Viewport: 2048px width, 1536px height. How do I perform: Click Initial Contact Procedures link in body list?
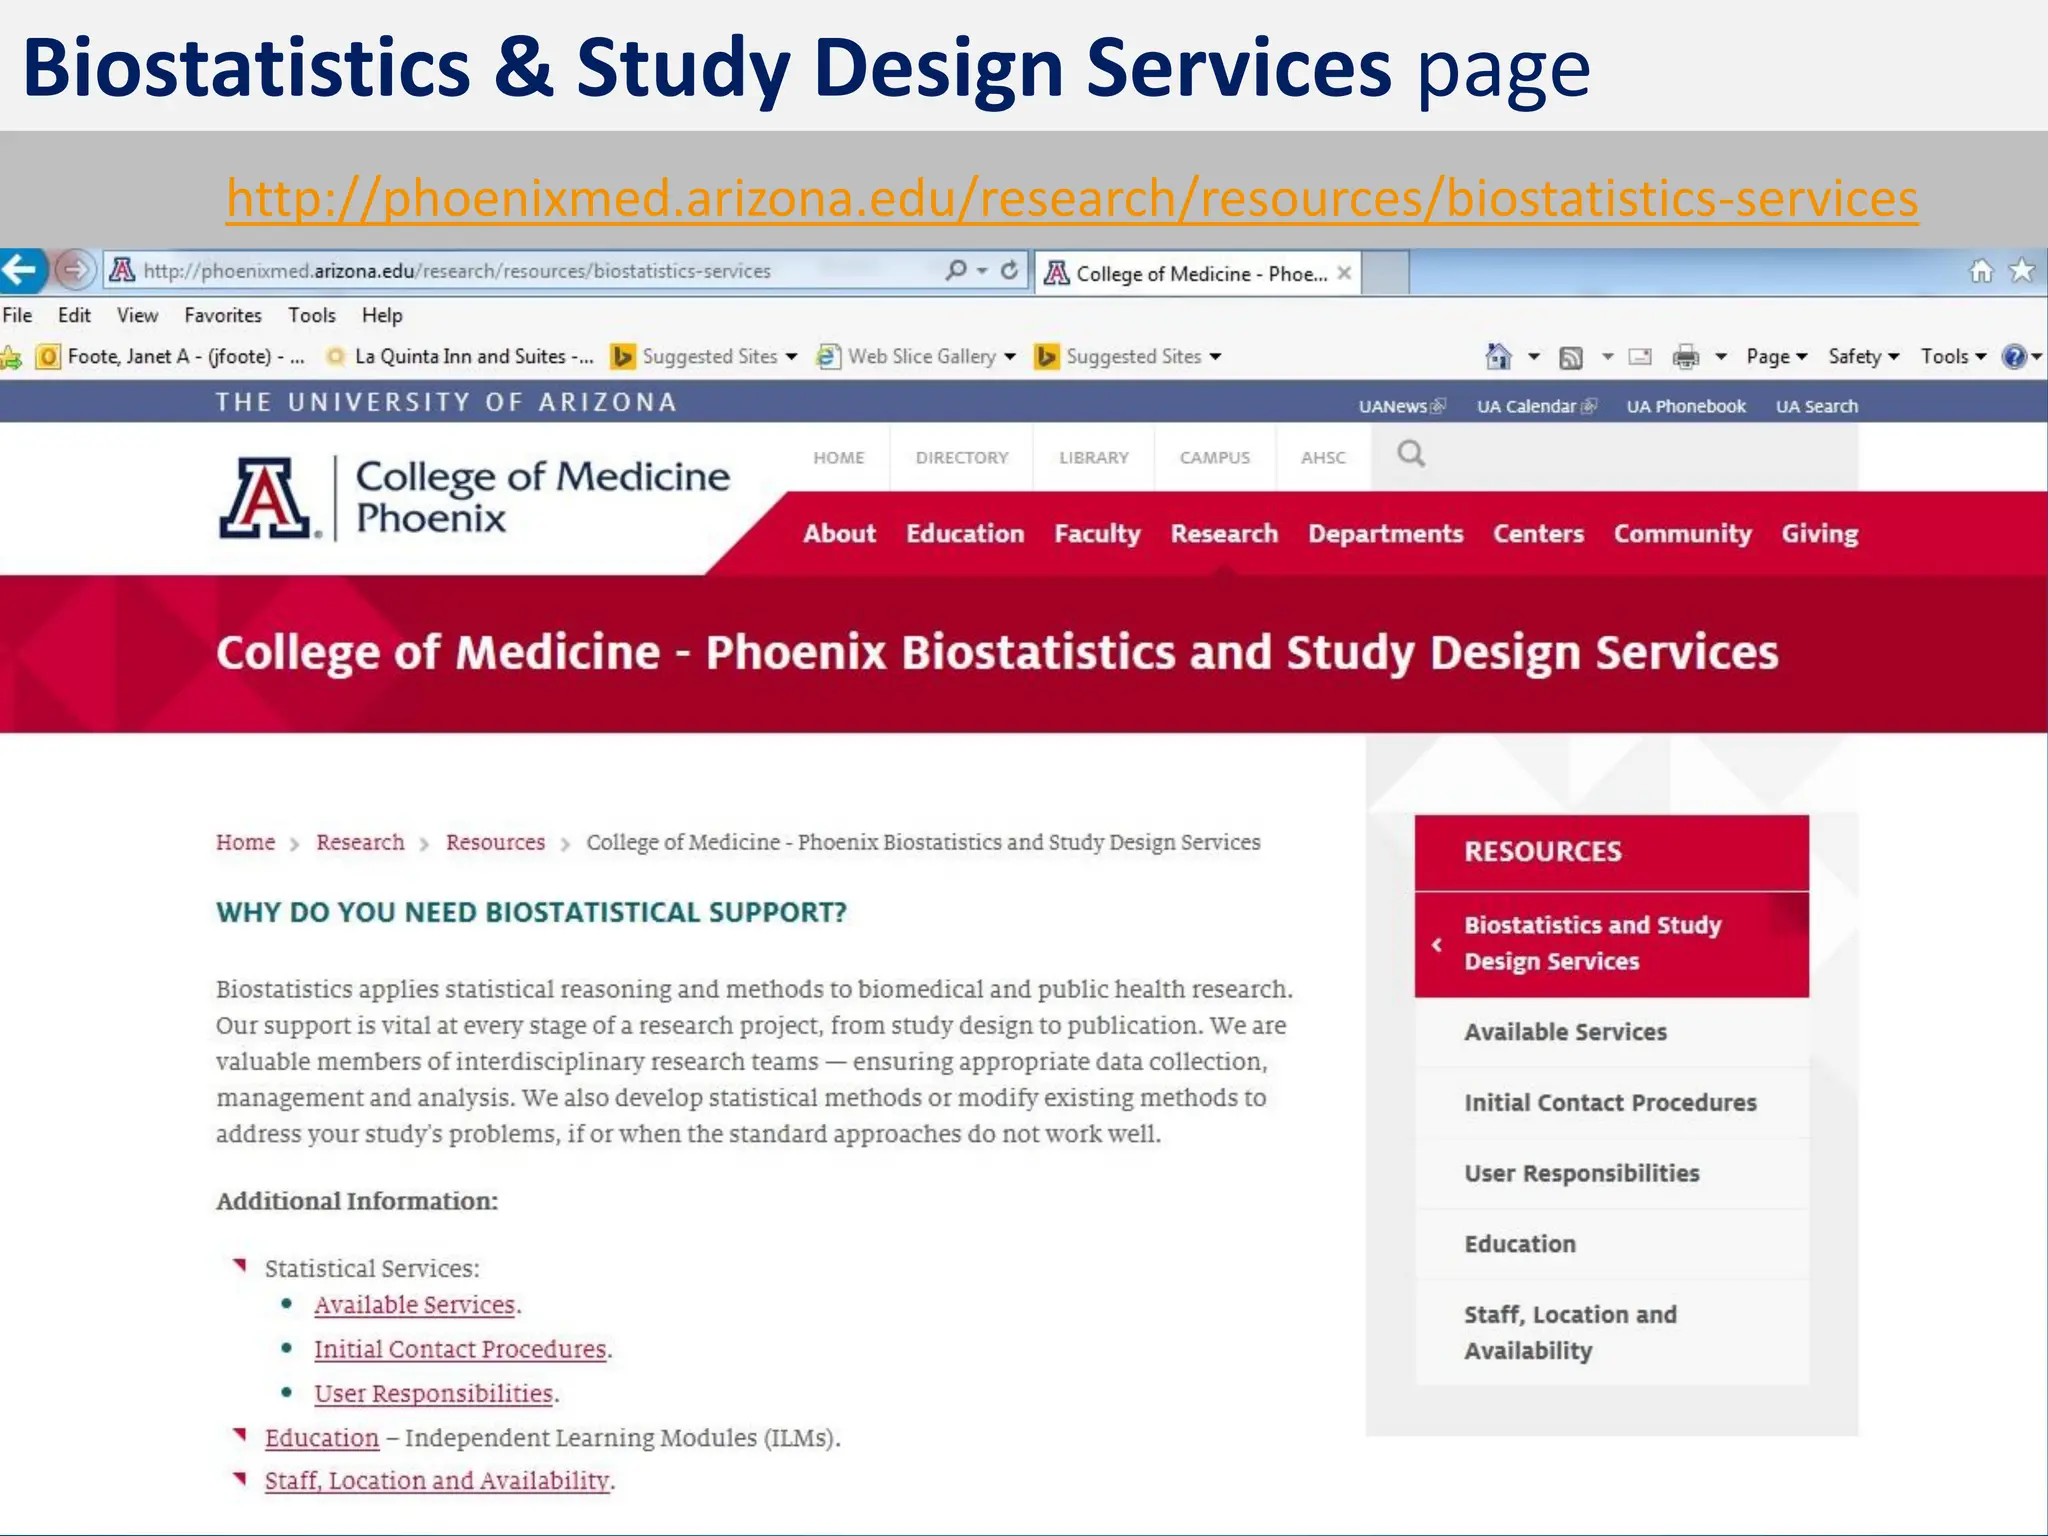(460, 1350)
